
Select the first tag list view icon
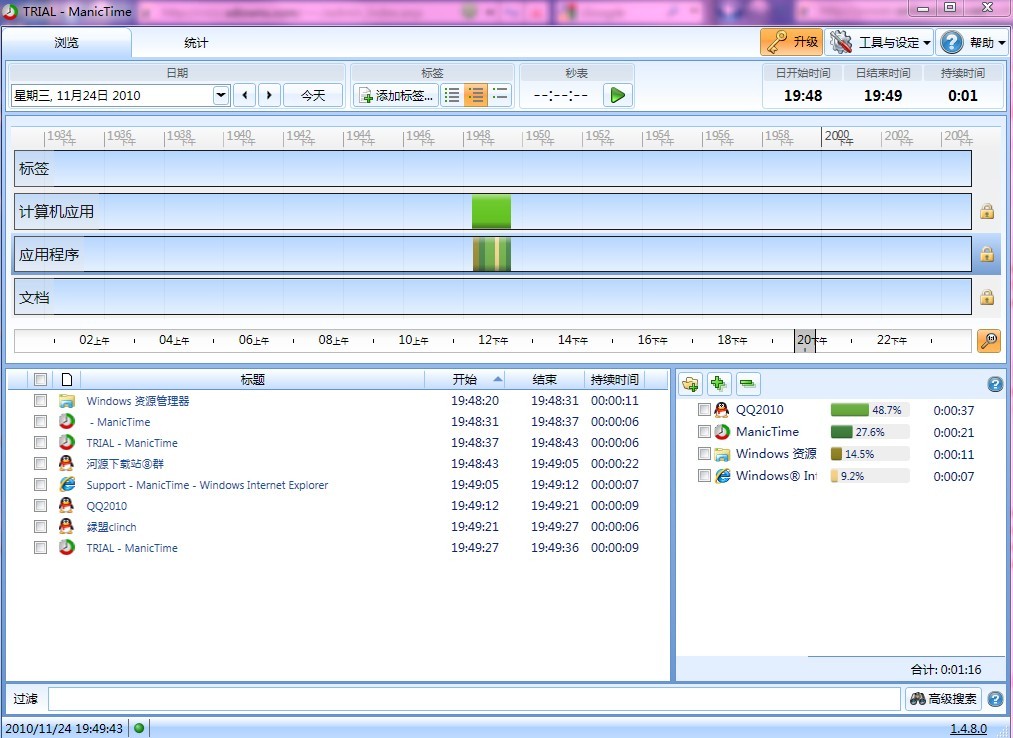coord(452,96)
